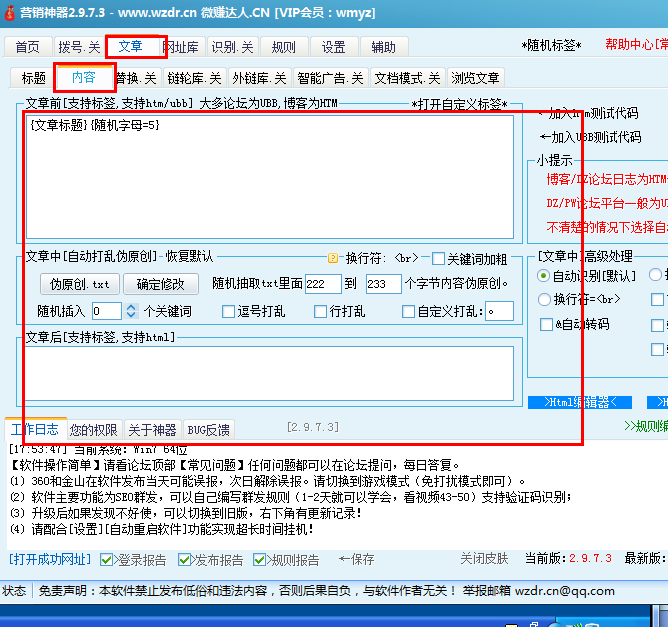Switch to the 辅助 tab
Screen dimensions: 668x627
click(384, 47)
